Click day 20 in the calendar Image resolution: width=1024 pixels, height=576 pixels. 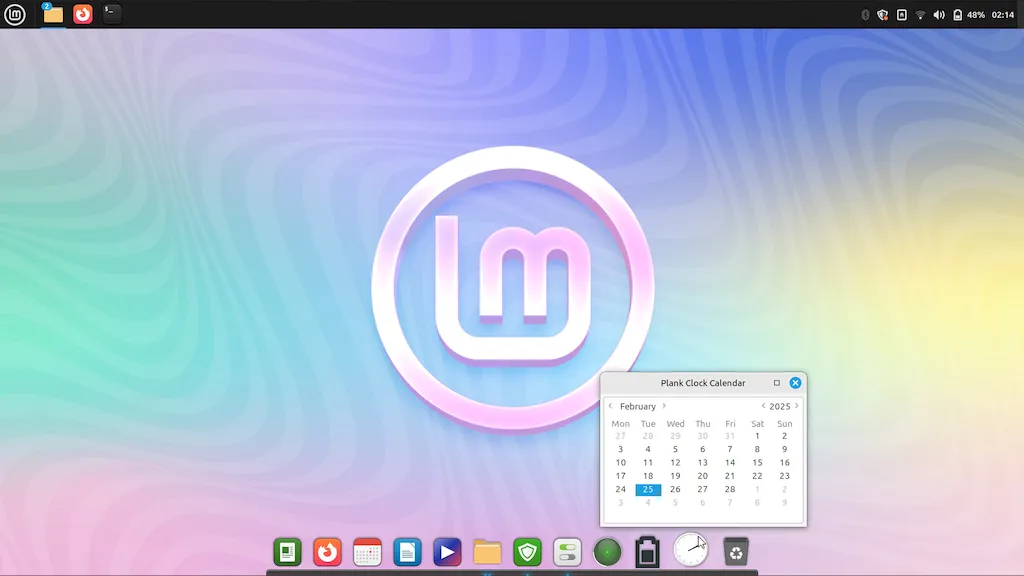tap(703, 476)
